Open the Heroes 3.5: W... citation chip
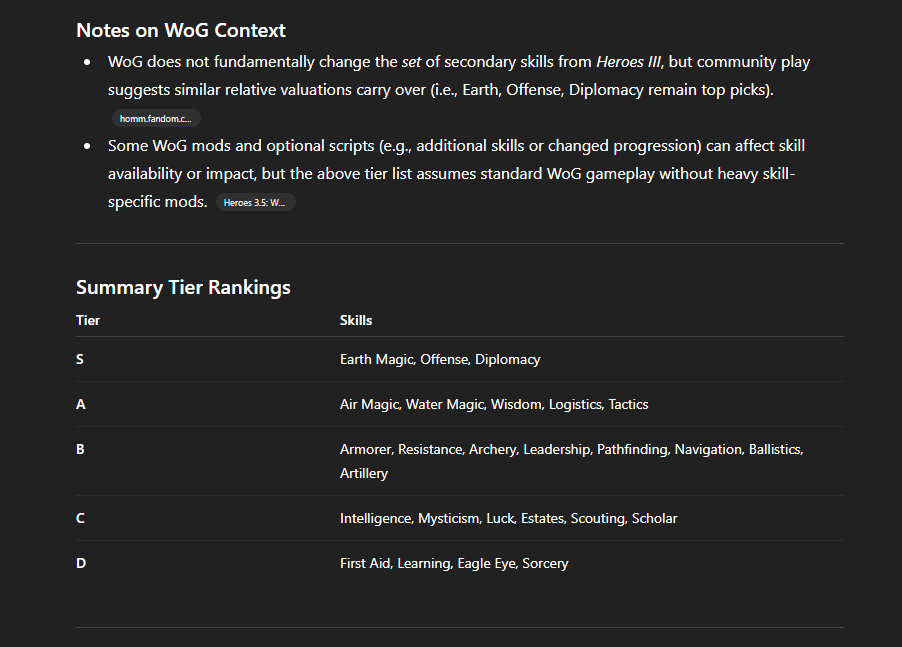Screen dimensions: 902x647 (x=255, y=202)
